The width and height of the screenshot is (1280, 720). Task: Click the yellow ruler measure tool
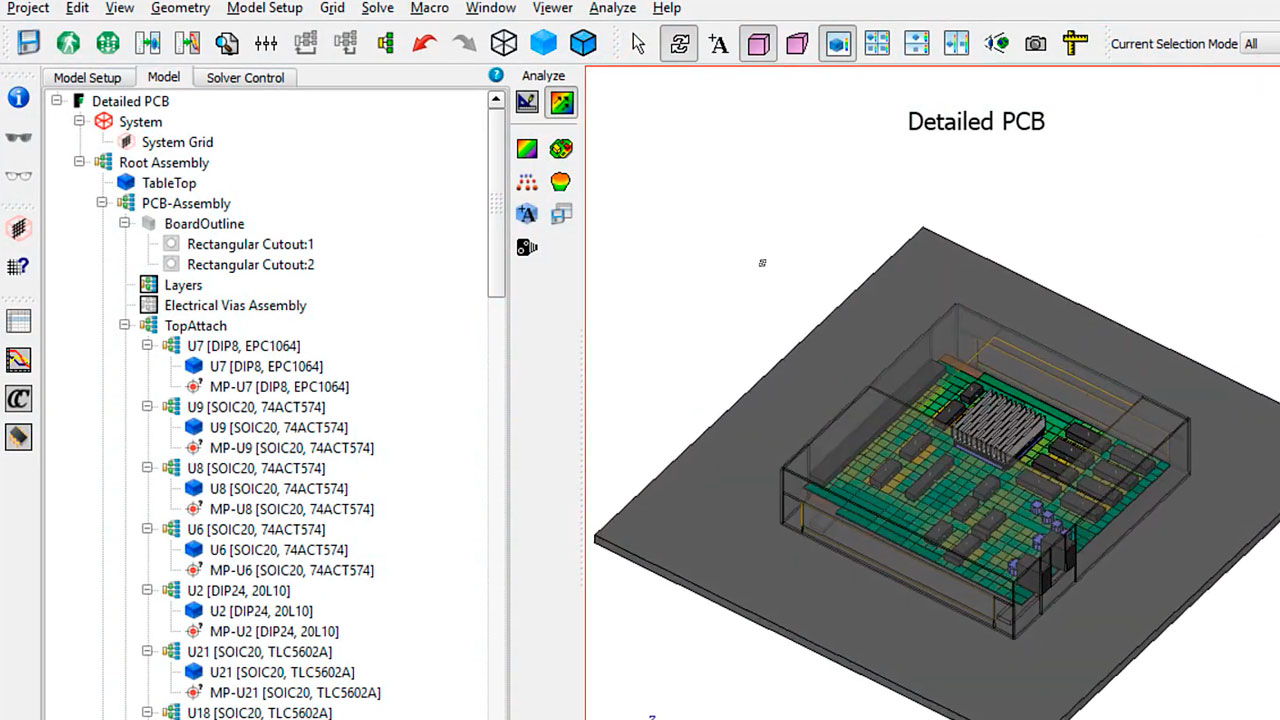click(1075, 43)
